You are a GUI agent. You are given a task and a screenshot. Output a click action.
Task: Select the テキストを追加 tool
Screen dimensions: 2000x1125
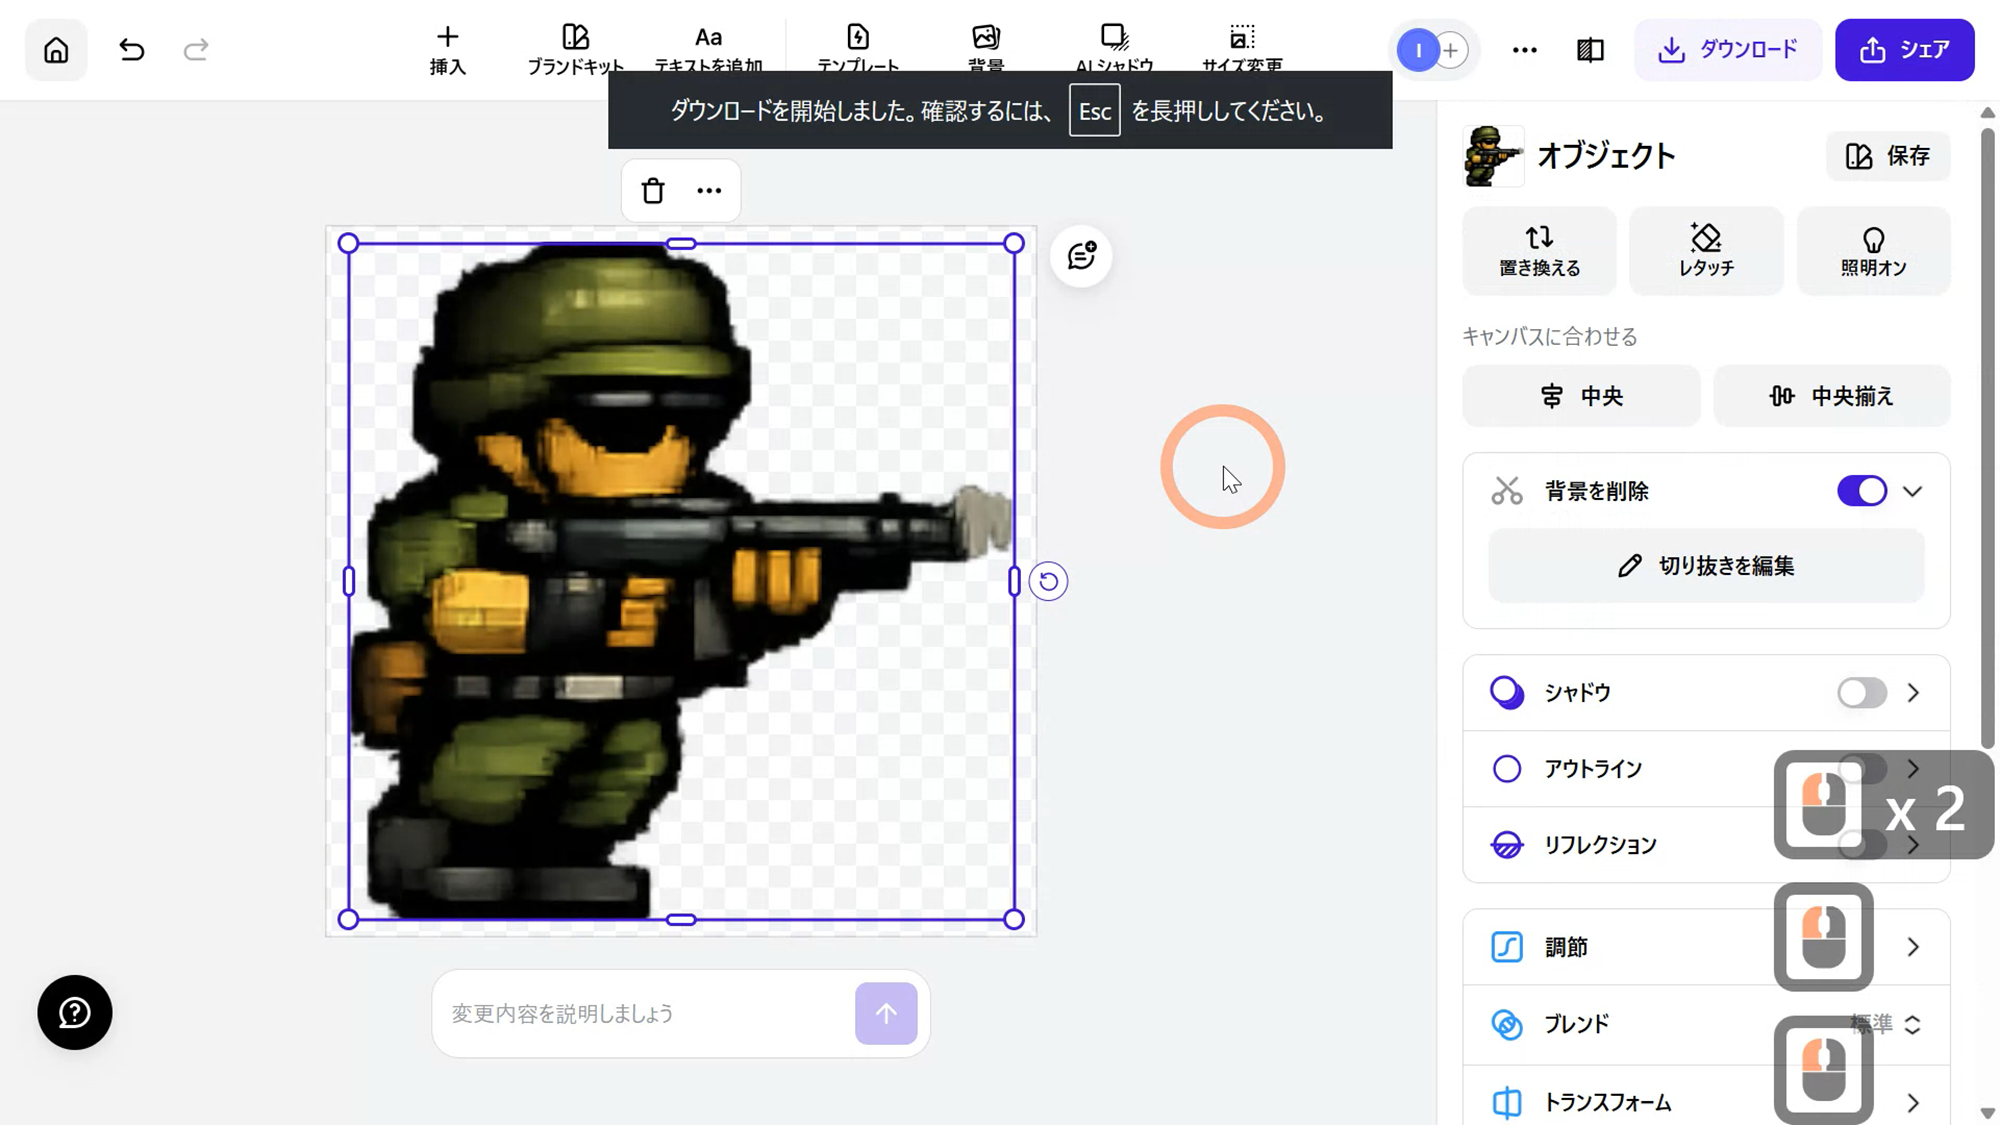[x=708, y=50]
